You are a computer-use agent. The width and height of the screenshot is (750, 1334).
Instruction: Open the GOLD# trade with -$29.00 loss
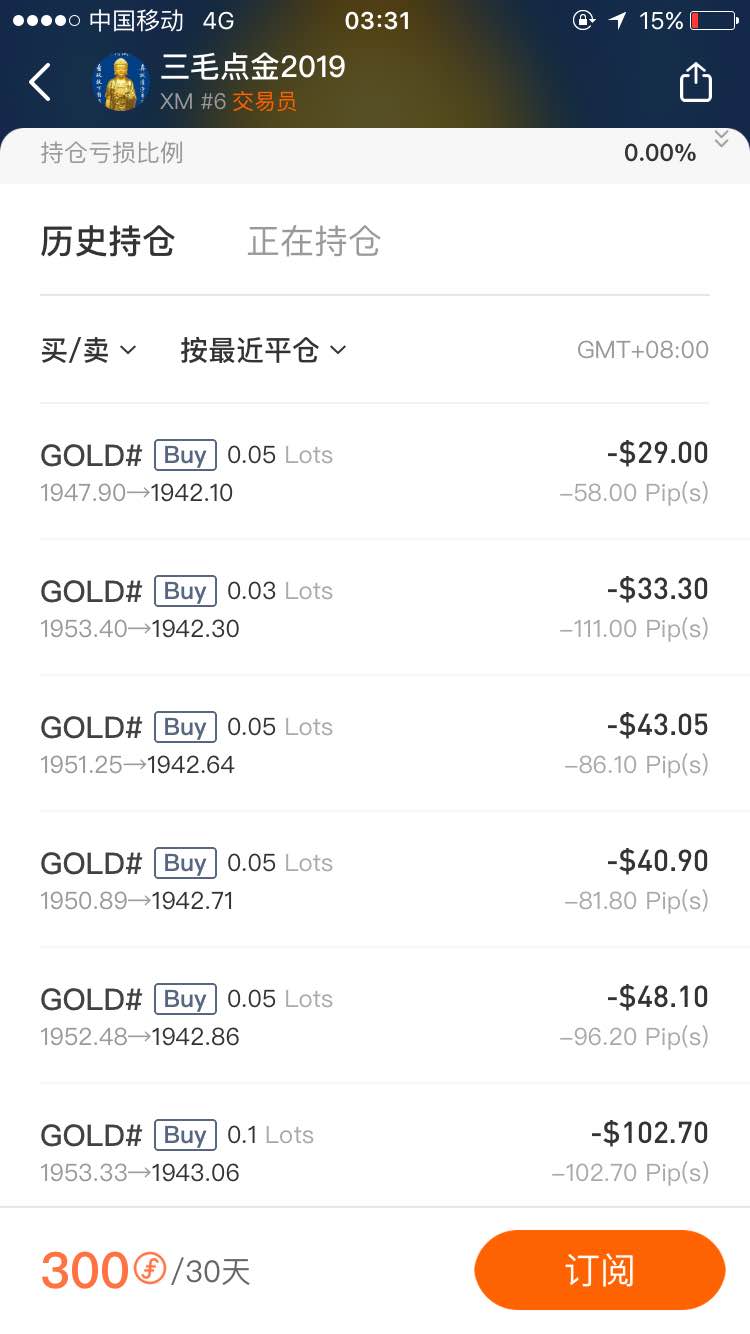tap(375, 471)
